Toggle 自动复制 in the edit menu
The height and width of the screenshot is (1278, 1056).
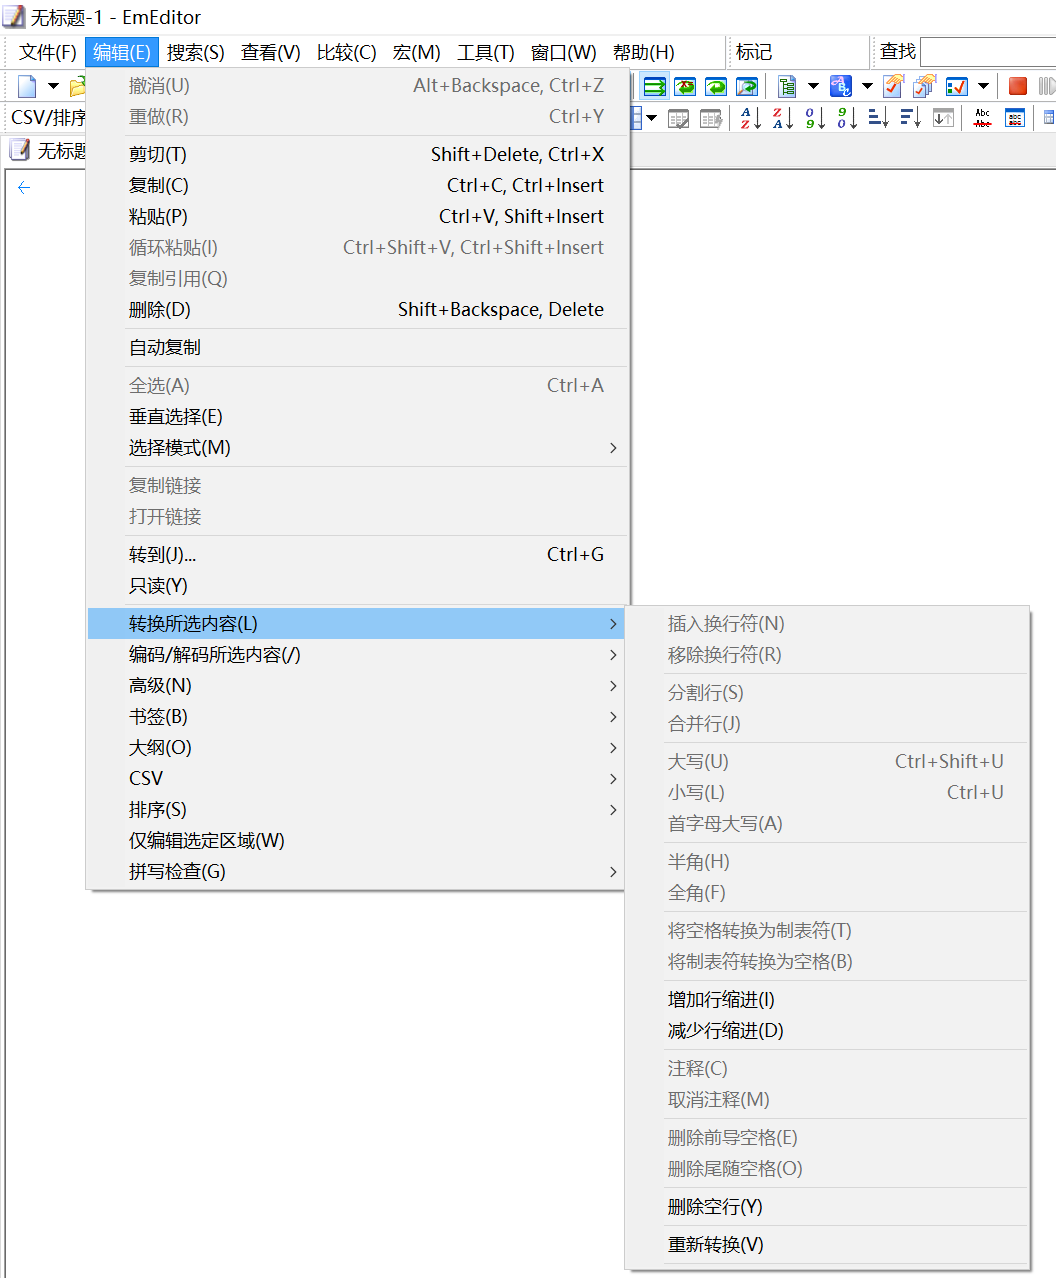165,347
